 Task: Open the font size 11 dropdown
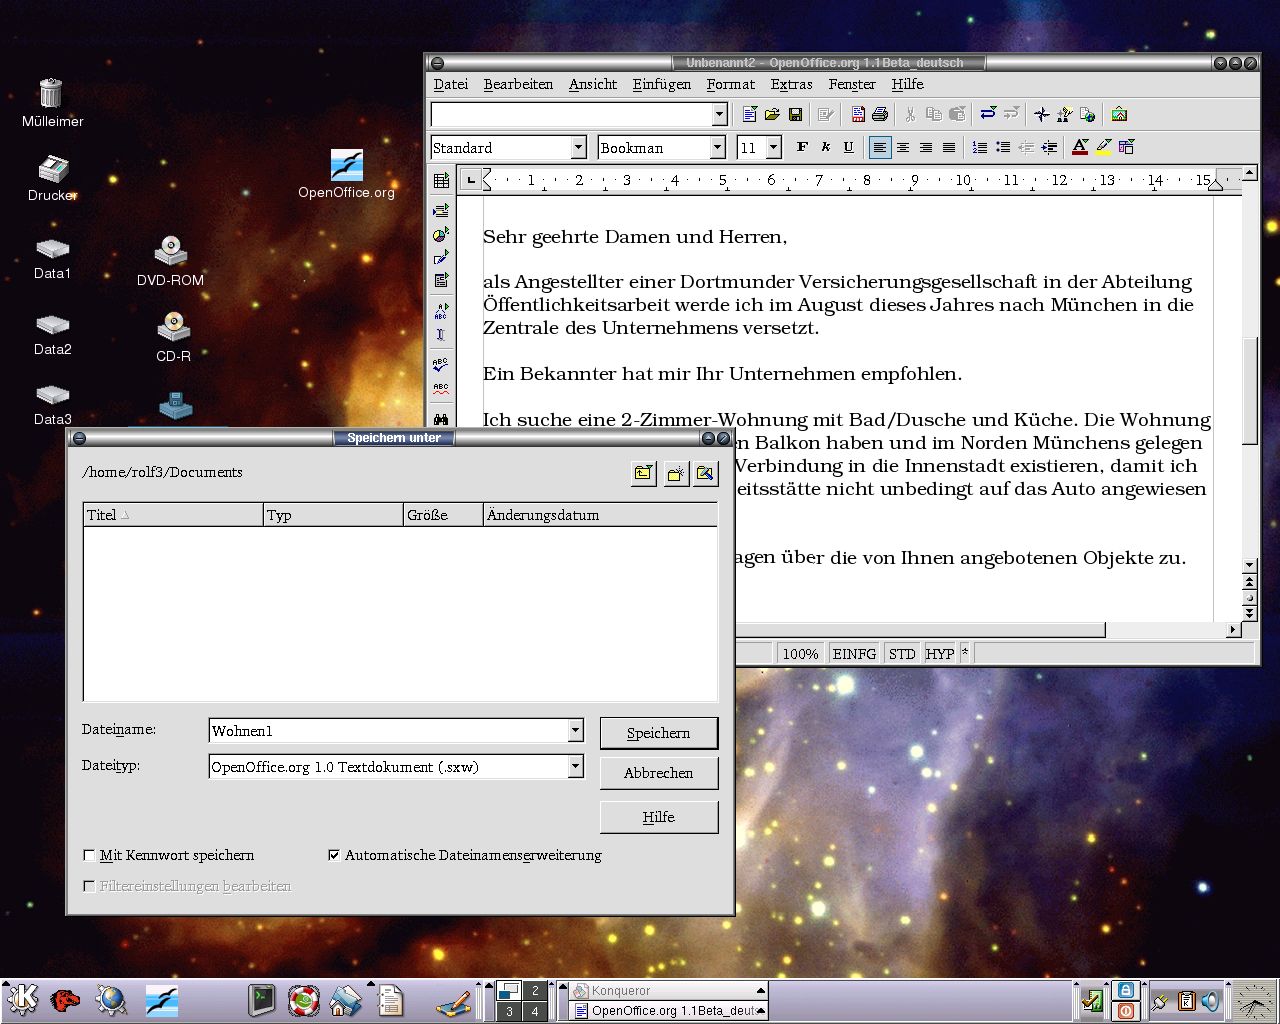click(773, 148)
